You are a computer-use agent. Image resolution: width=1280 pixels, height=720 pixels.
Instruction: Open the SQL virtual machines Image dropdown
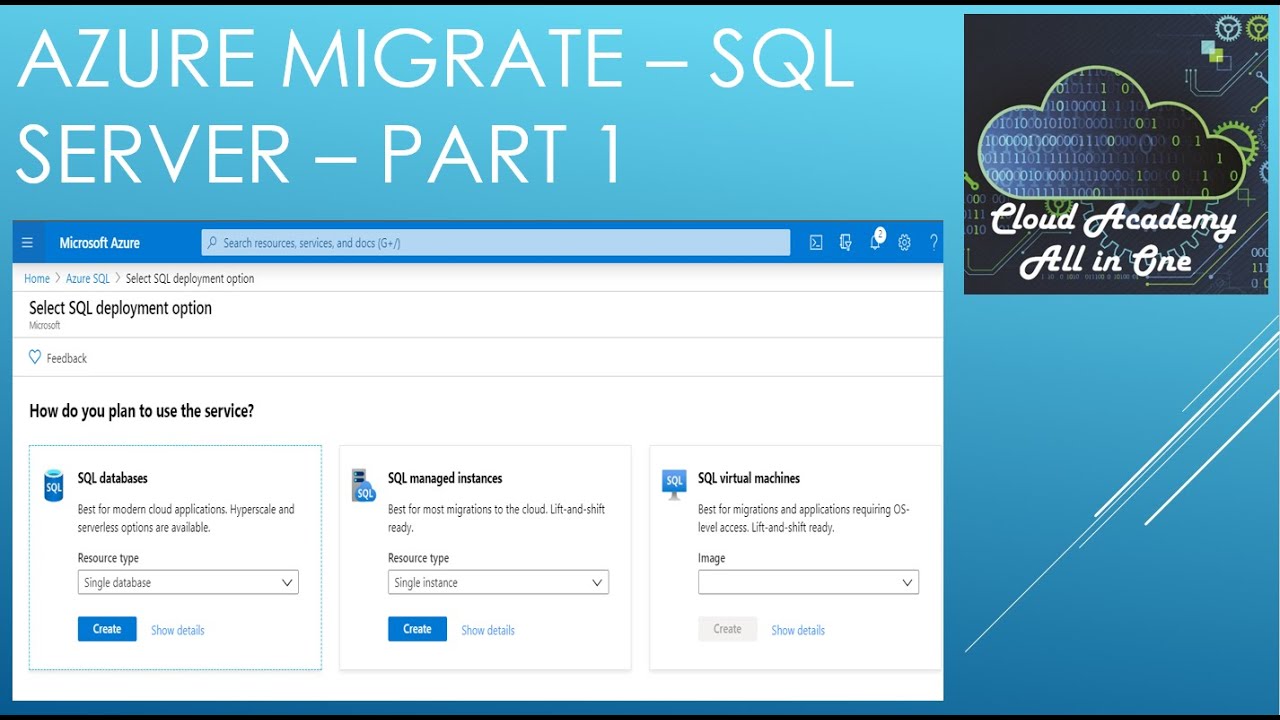pyautogui.click(x=808, y=582)
